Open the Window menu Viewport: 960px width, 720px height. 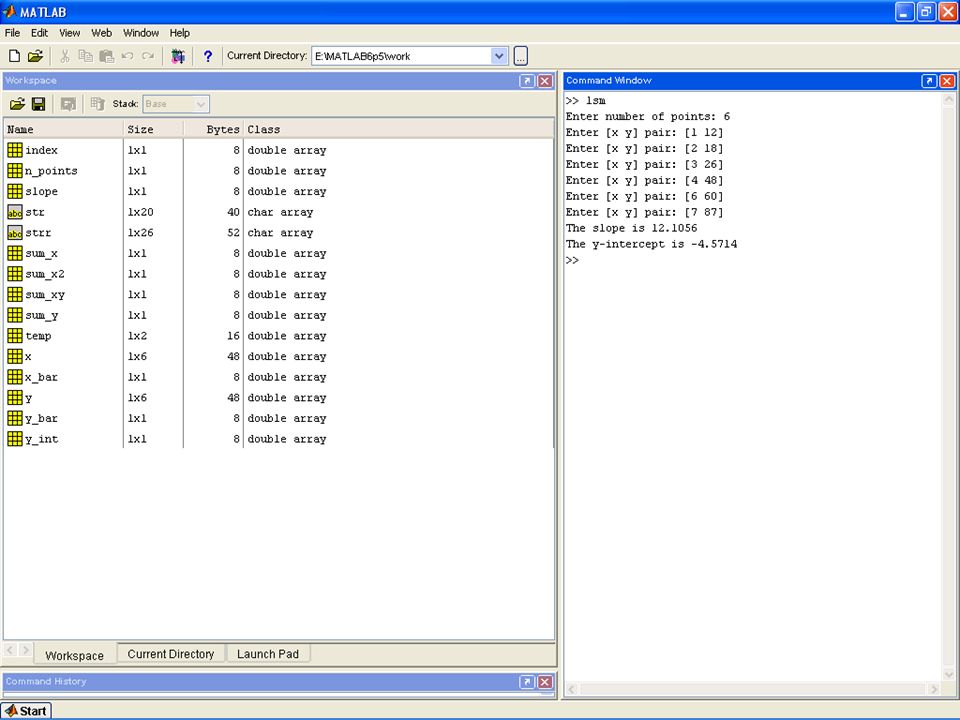(x=141, y=33)
